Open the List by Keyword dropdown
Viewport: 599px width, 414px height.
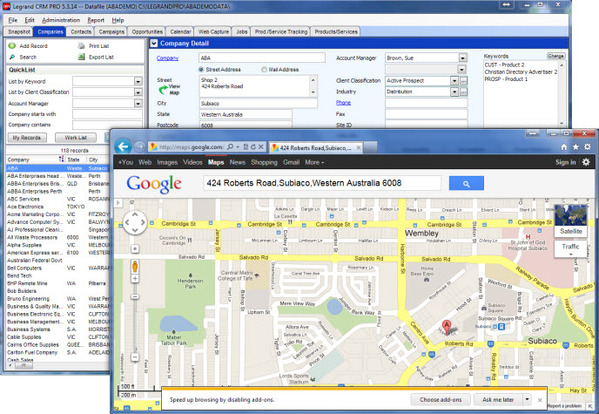(138, 81)
